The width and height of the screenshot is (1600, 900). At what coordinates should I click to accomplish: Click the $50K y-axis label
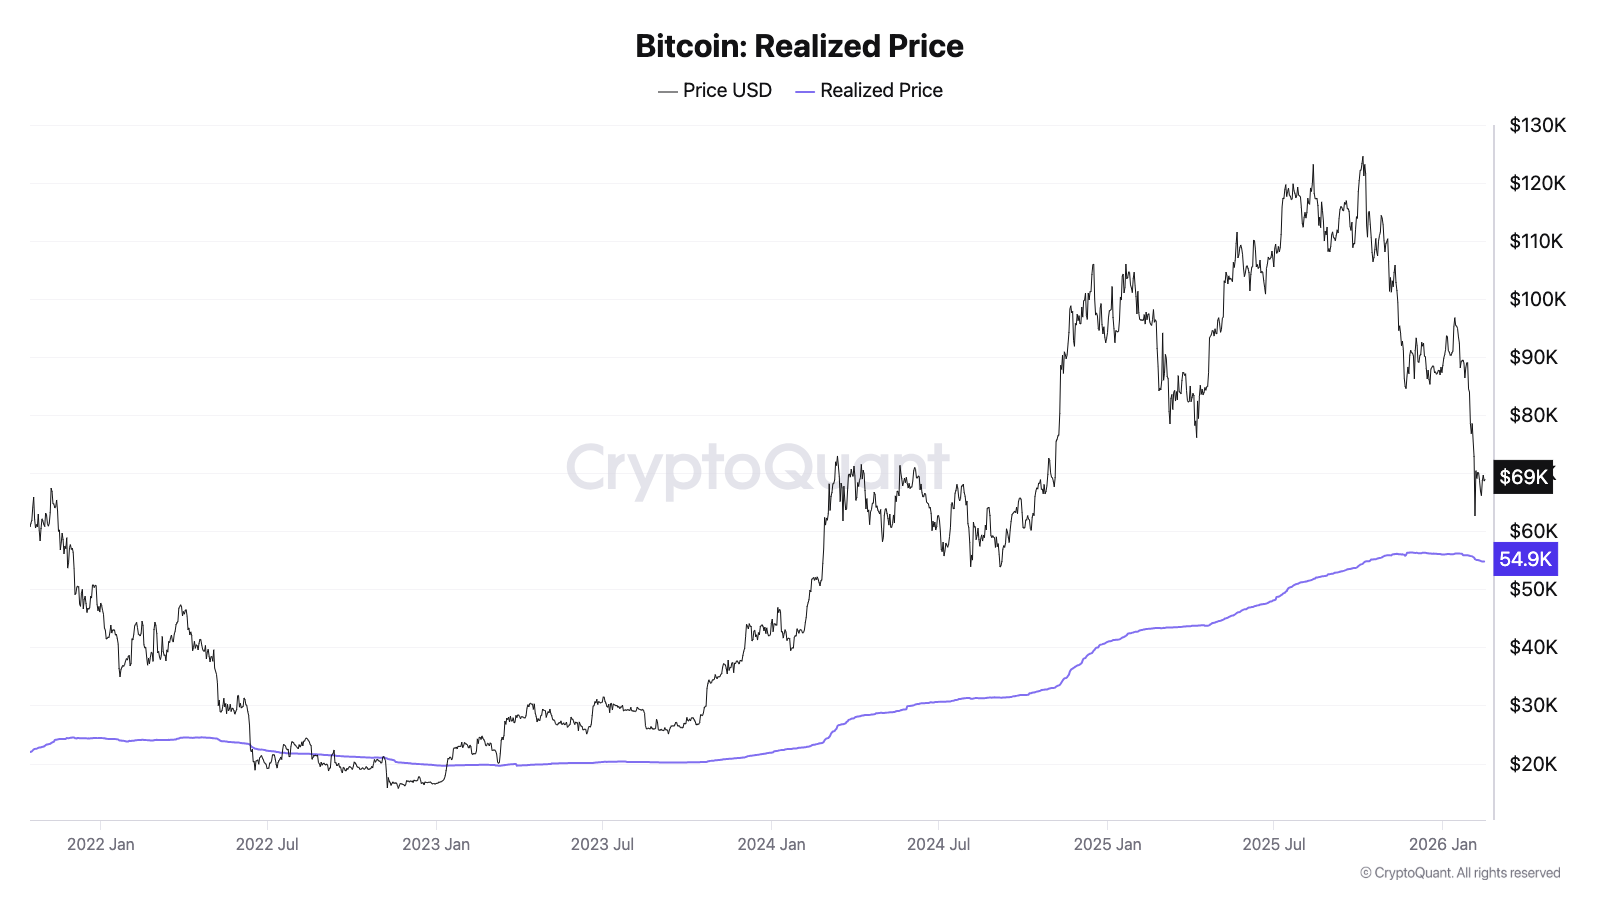1533,589
